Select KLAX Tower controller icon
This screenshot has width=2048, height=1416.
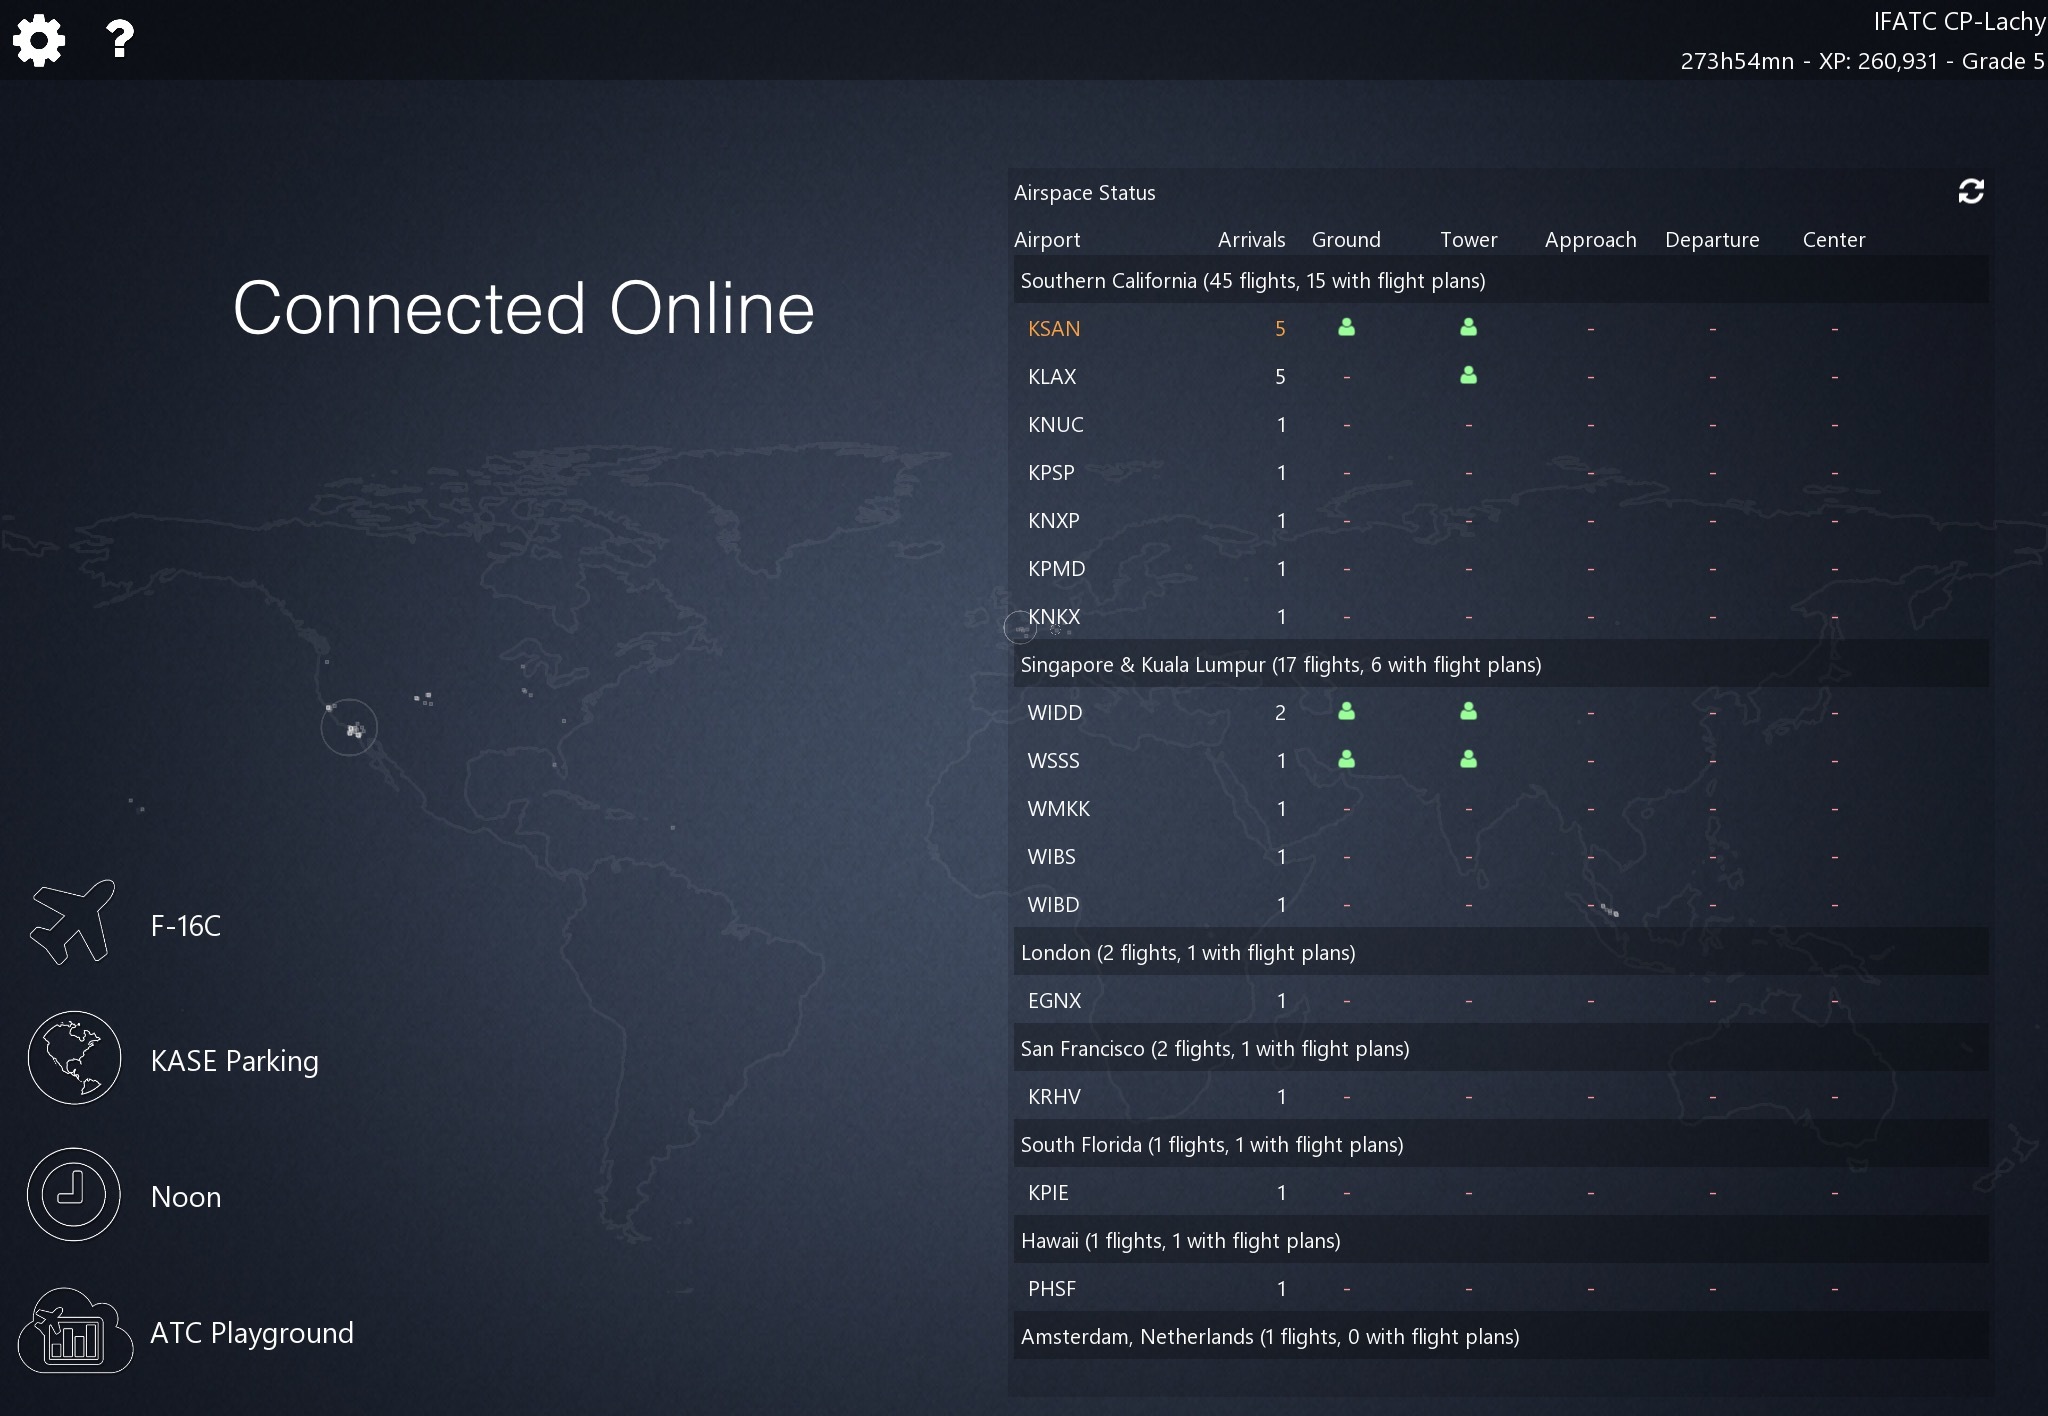pyautogui.click(x=1468, y=375)
